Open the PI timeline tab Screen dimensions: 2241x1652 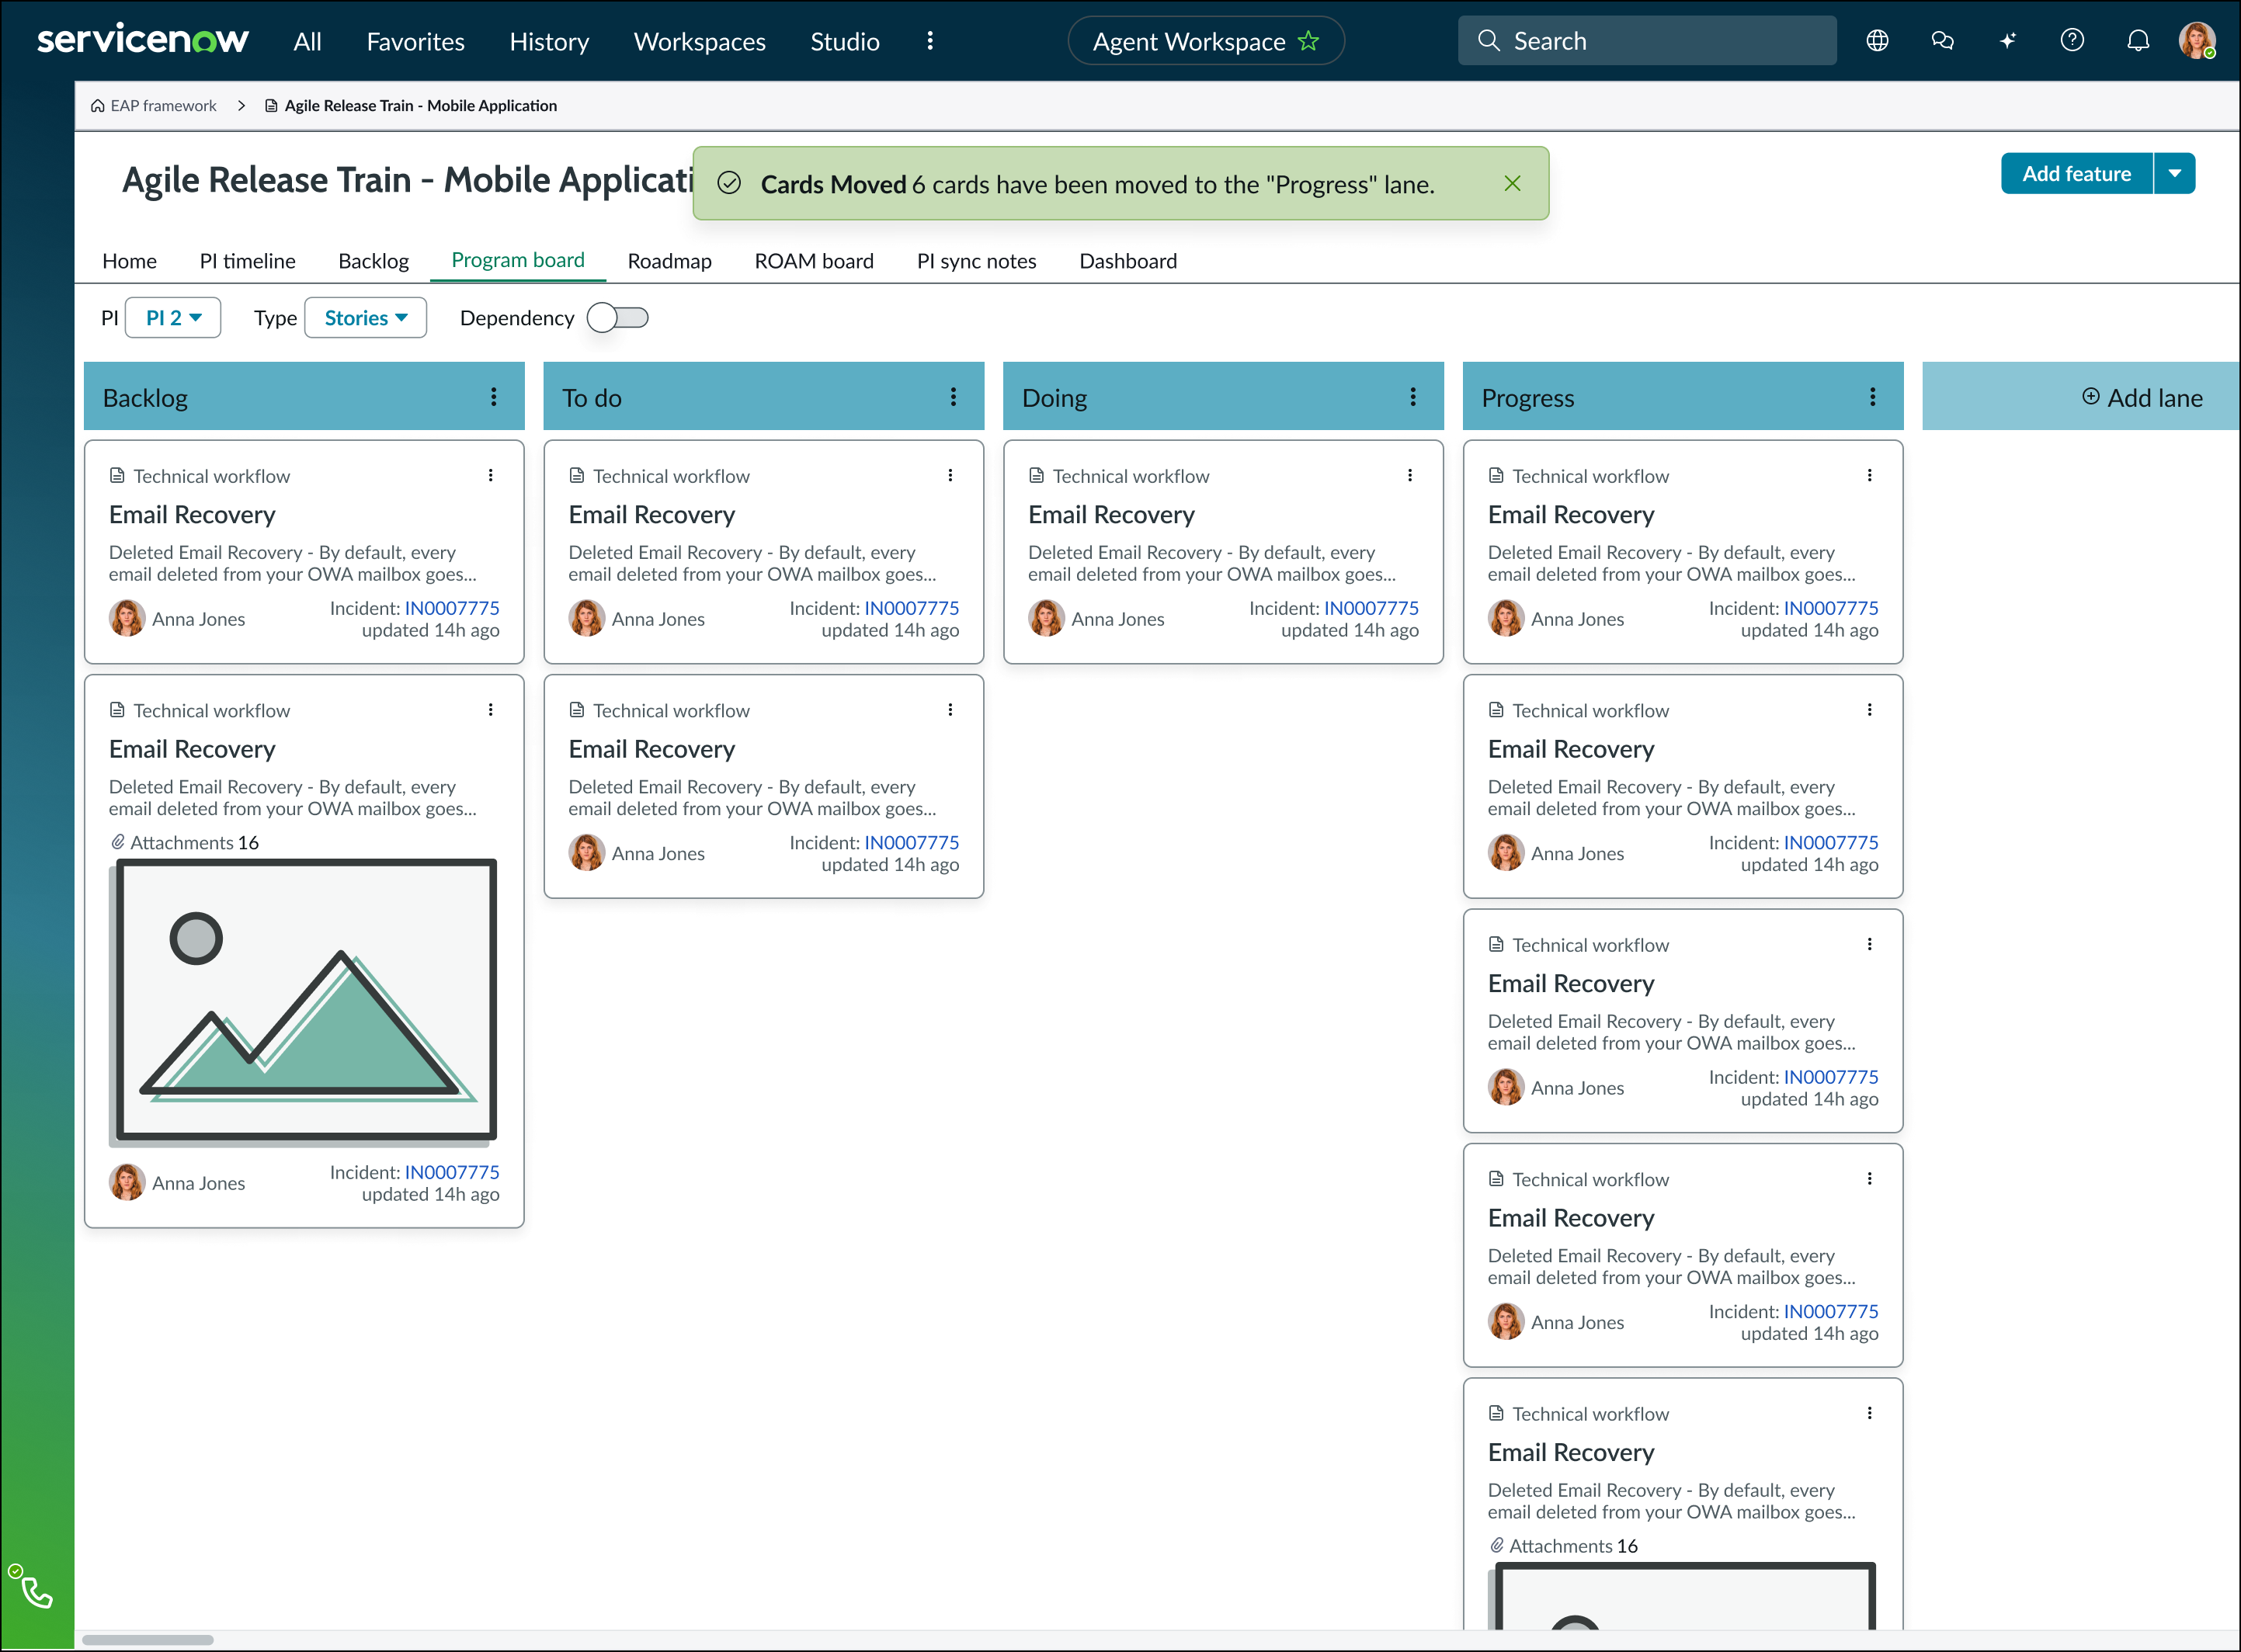coord(247,261)
